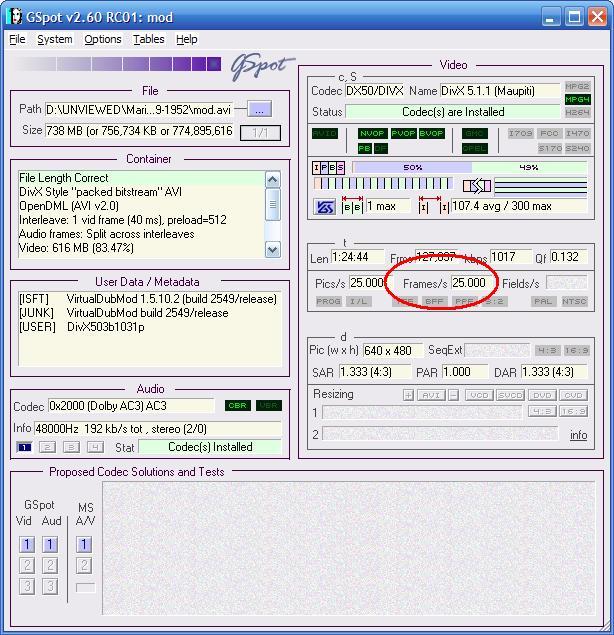Image resolution: width=614 pixels, height=635 pixels.
Task: Toggle the audio VBR indicator
Action: (269, 405)
